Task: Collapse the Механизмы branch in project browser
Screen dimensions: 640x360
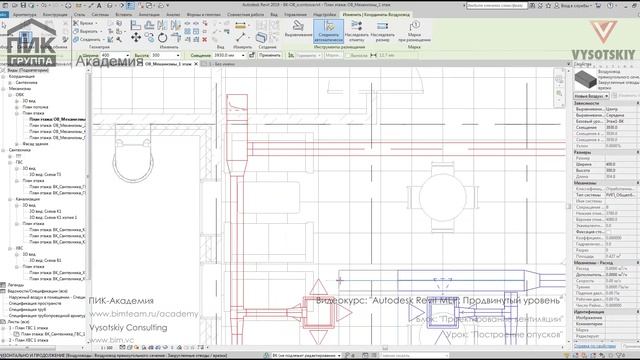Action: (x=3, y=89)
